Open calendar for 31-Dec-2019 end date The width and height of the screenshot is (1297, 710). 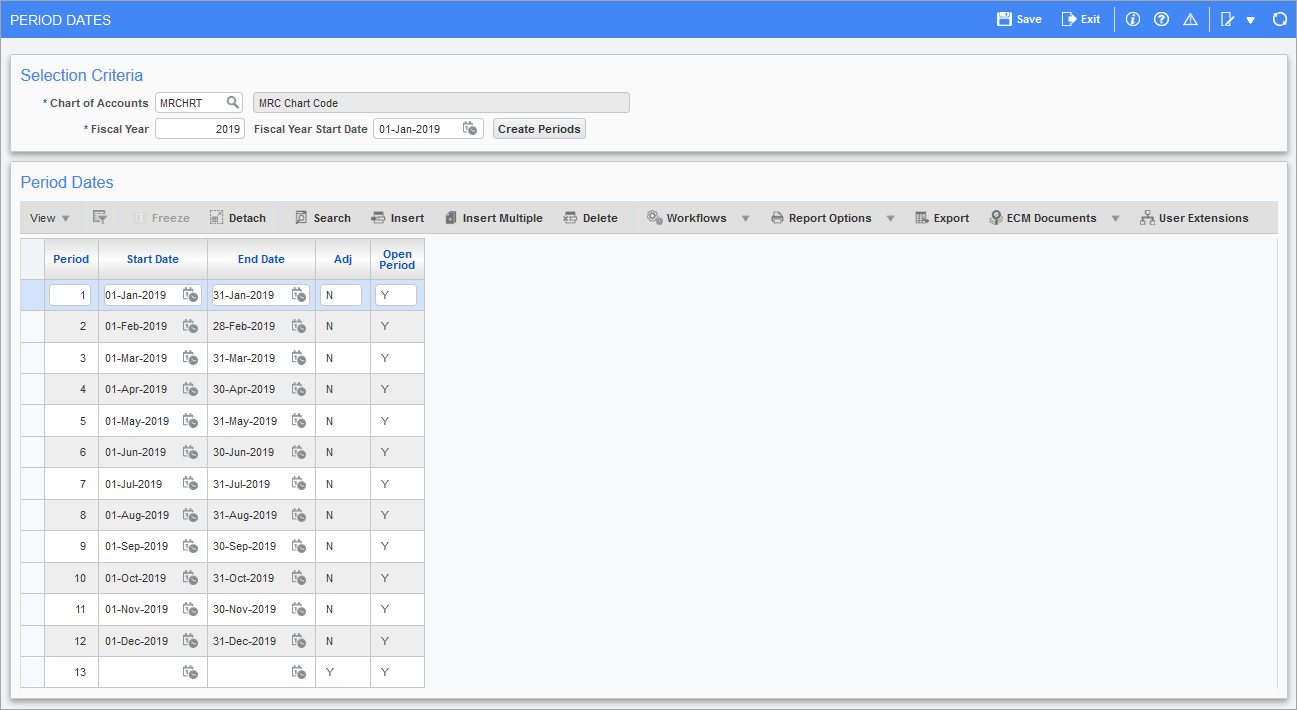click(x=298, y=641)
